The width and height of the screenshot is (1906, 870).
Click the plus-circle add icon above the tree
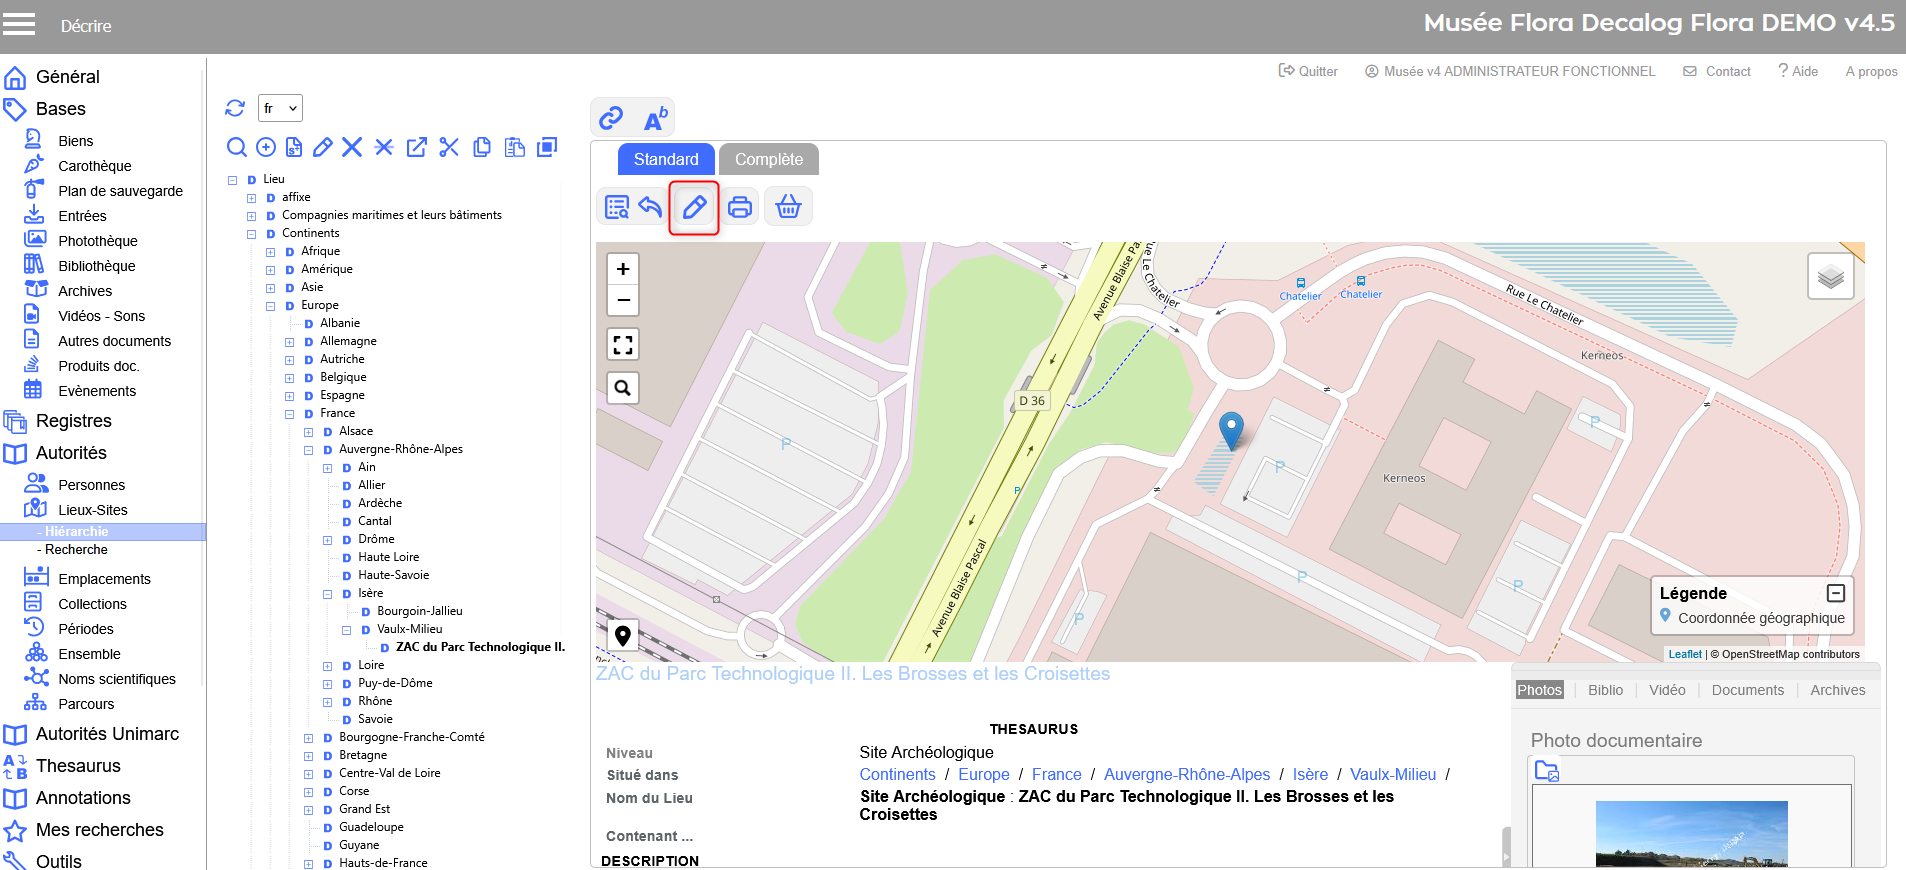click(266, 148)
